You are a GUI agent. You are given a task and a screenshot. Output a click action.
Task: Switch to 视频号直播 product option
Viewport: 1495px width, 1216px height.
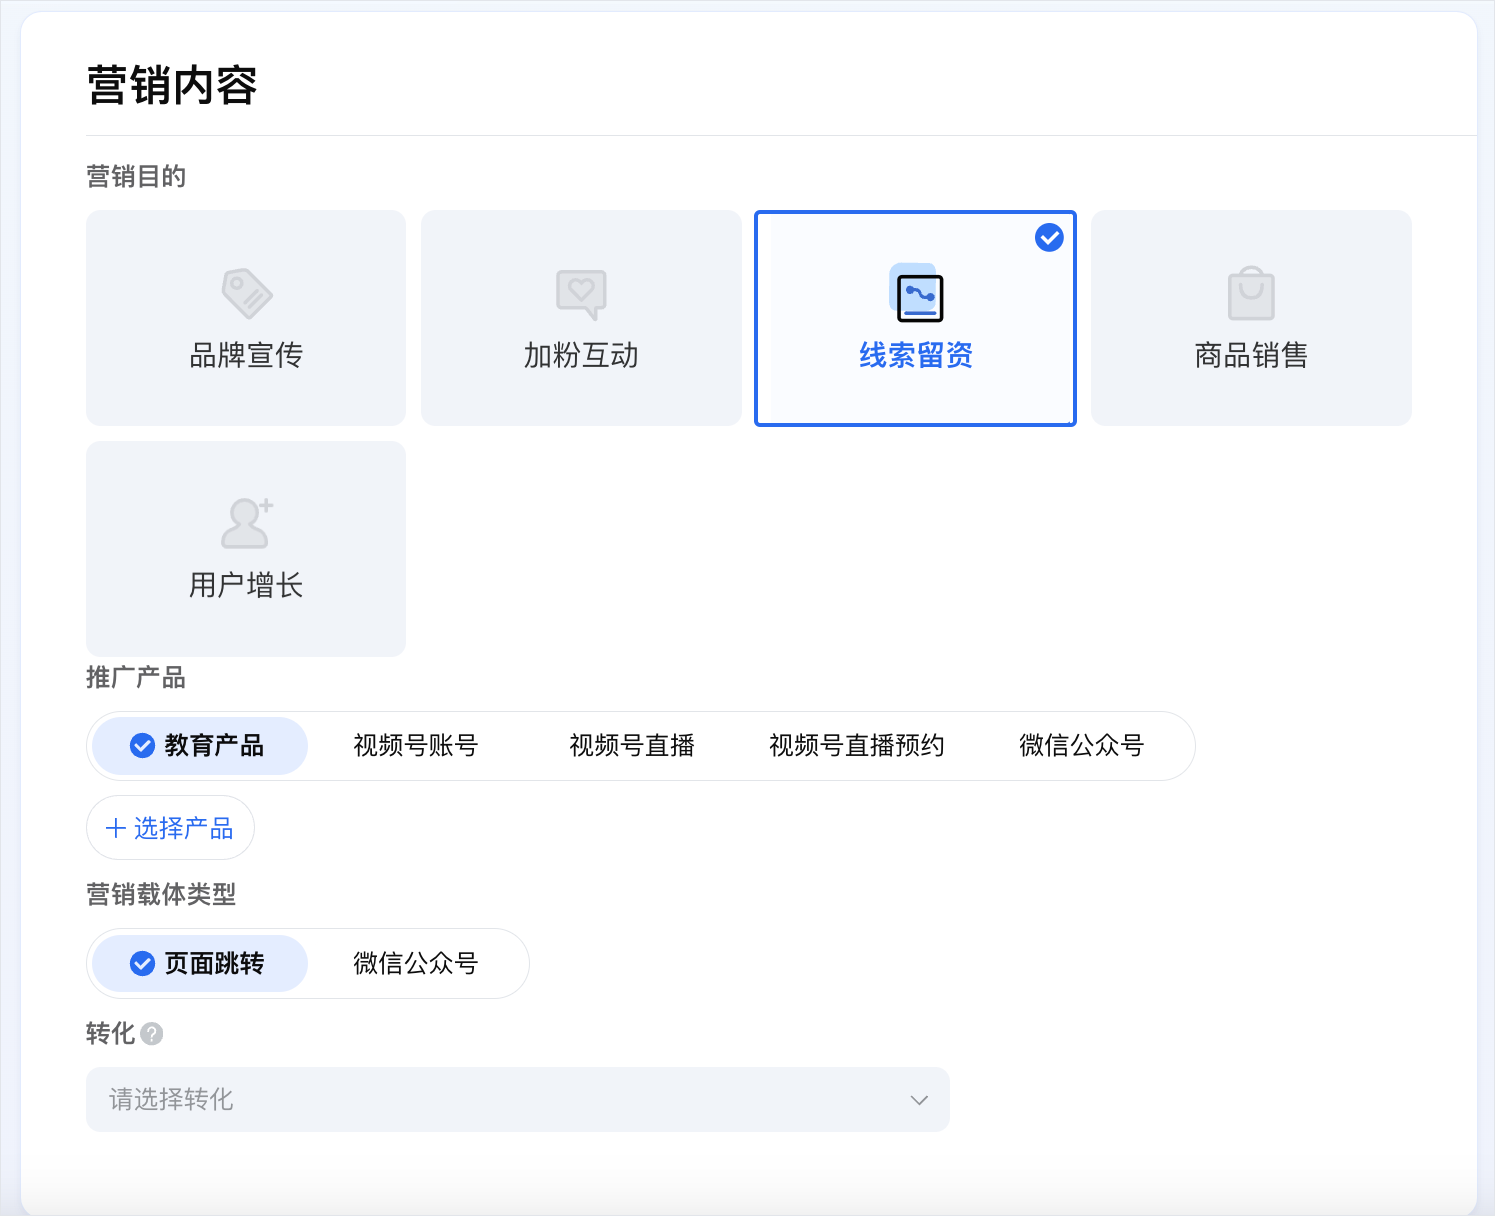631,746
